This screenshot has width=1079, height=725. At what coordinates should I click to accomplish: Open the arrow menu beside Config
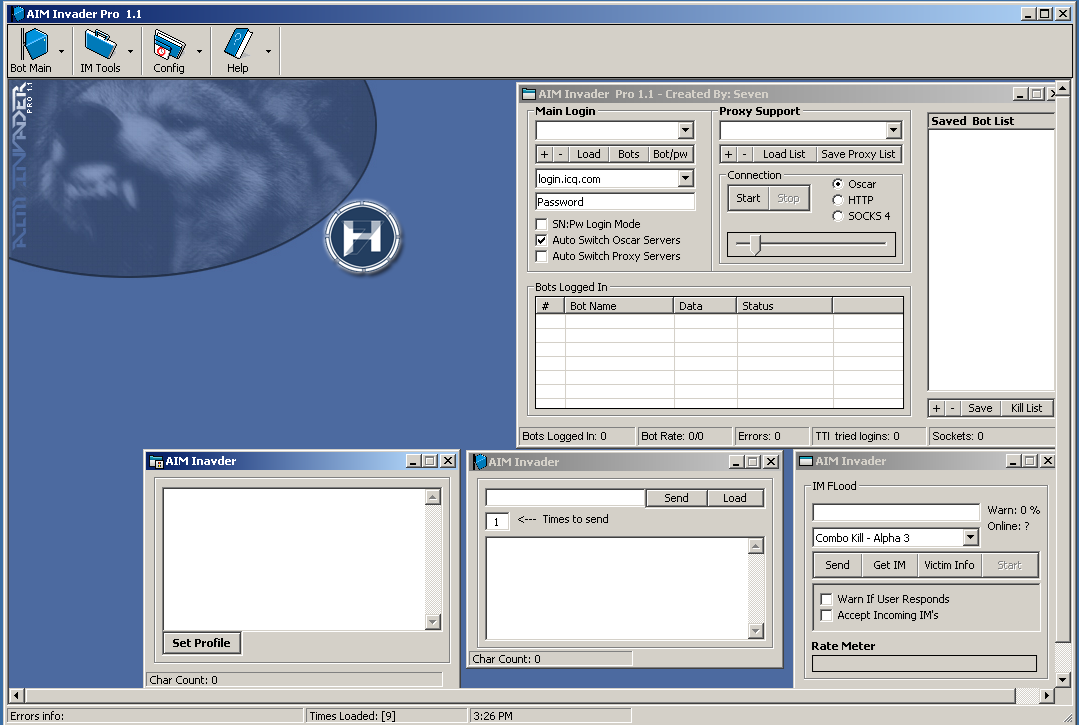coord(199,51)
